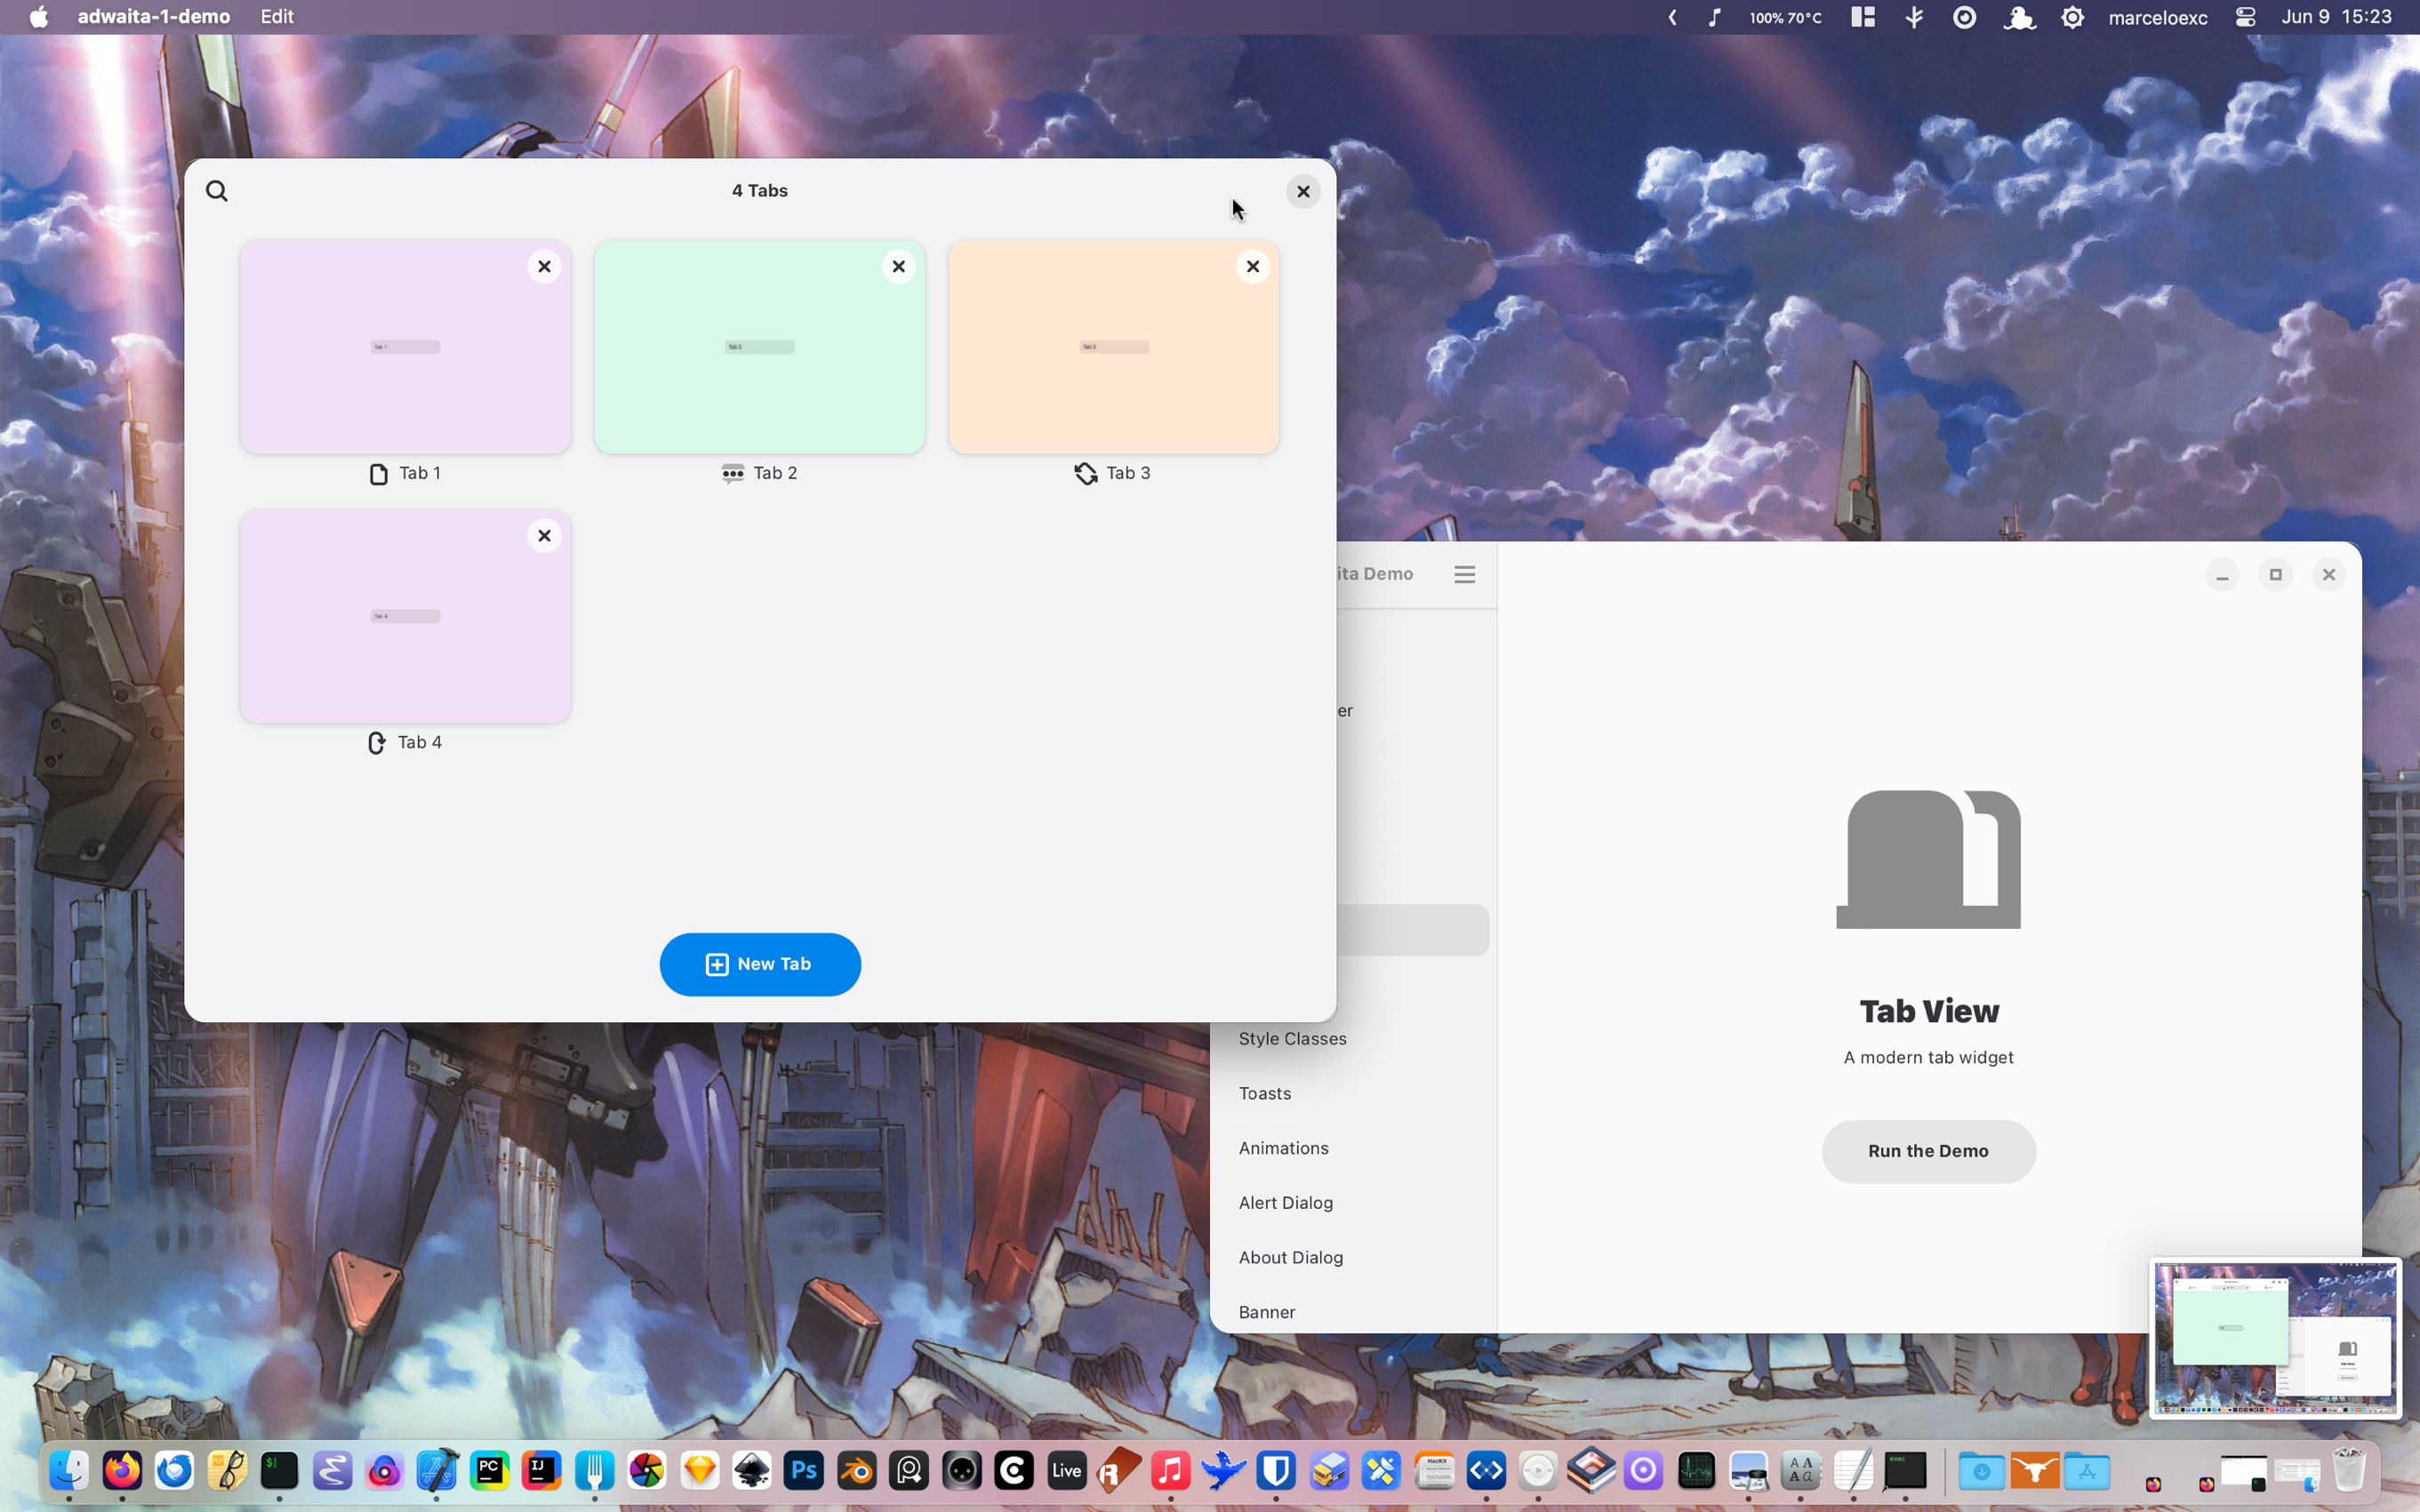The height and width of the screenshot is (1512, 2420).
Task: Open Font Book from the dock
Action: coord(1801,1470)
